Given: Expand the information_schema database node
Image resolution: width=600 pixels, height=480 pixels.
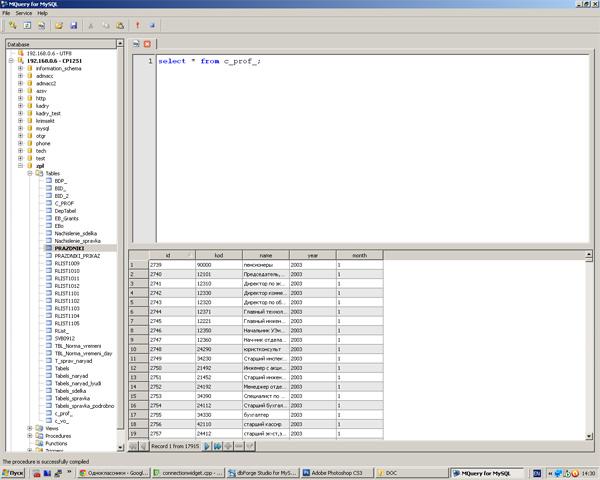Looking at the screenshot, I should pos(21,68).
